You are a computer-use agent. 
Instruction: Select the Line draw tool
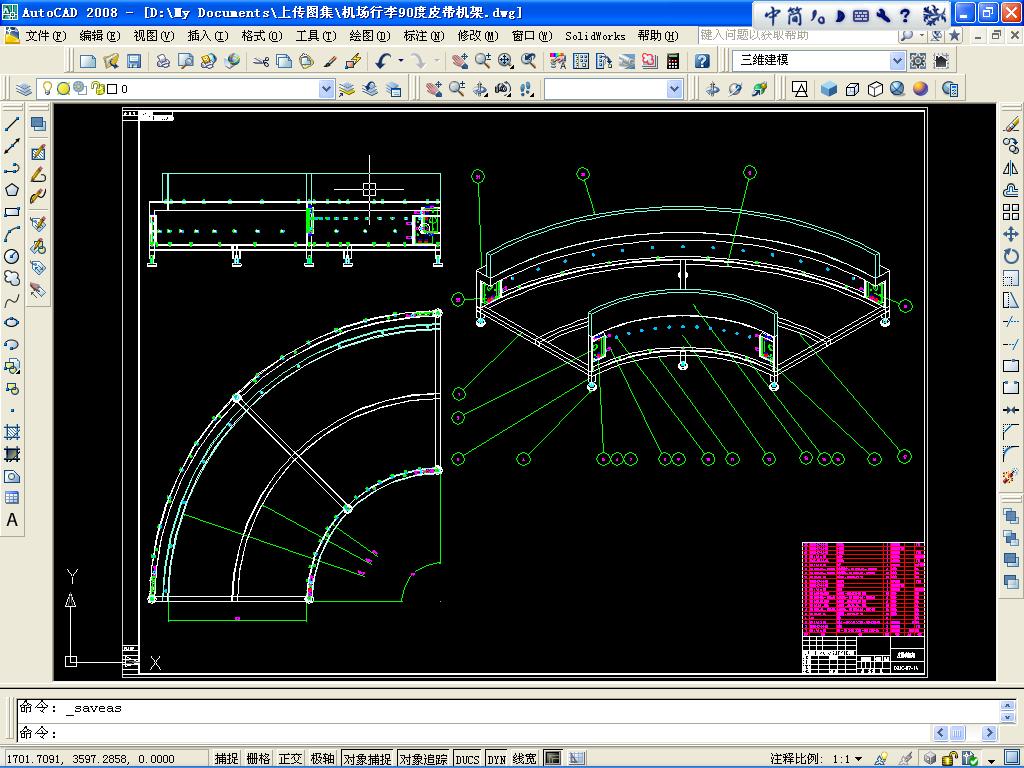click(12, 124)
